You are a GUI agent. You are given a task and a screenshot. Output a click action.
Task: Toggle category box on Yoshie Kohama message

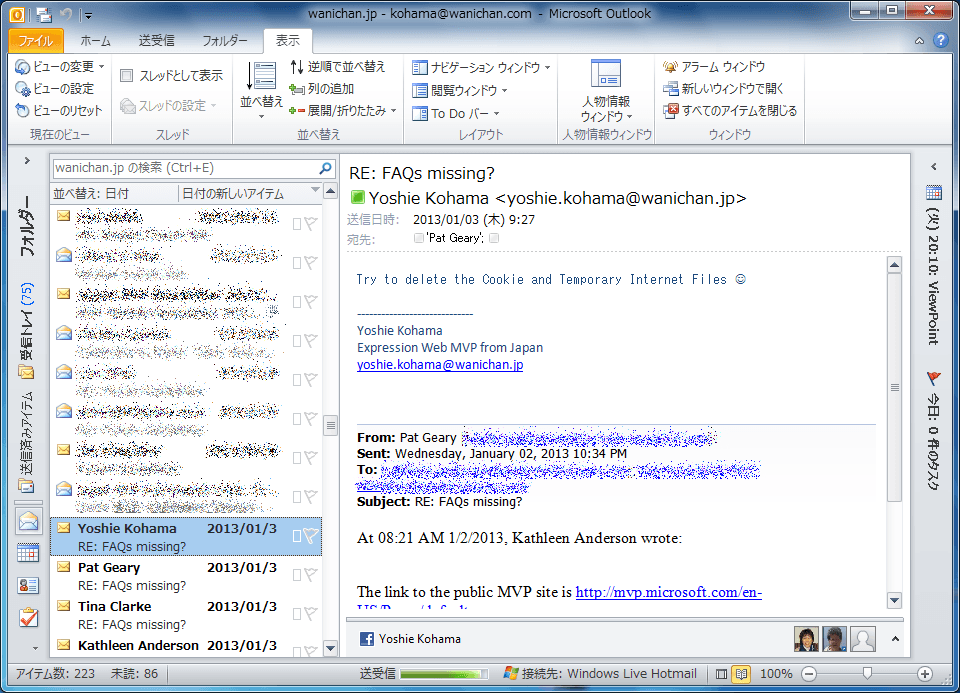point(297,536)
